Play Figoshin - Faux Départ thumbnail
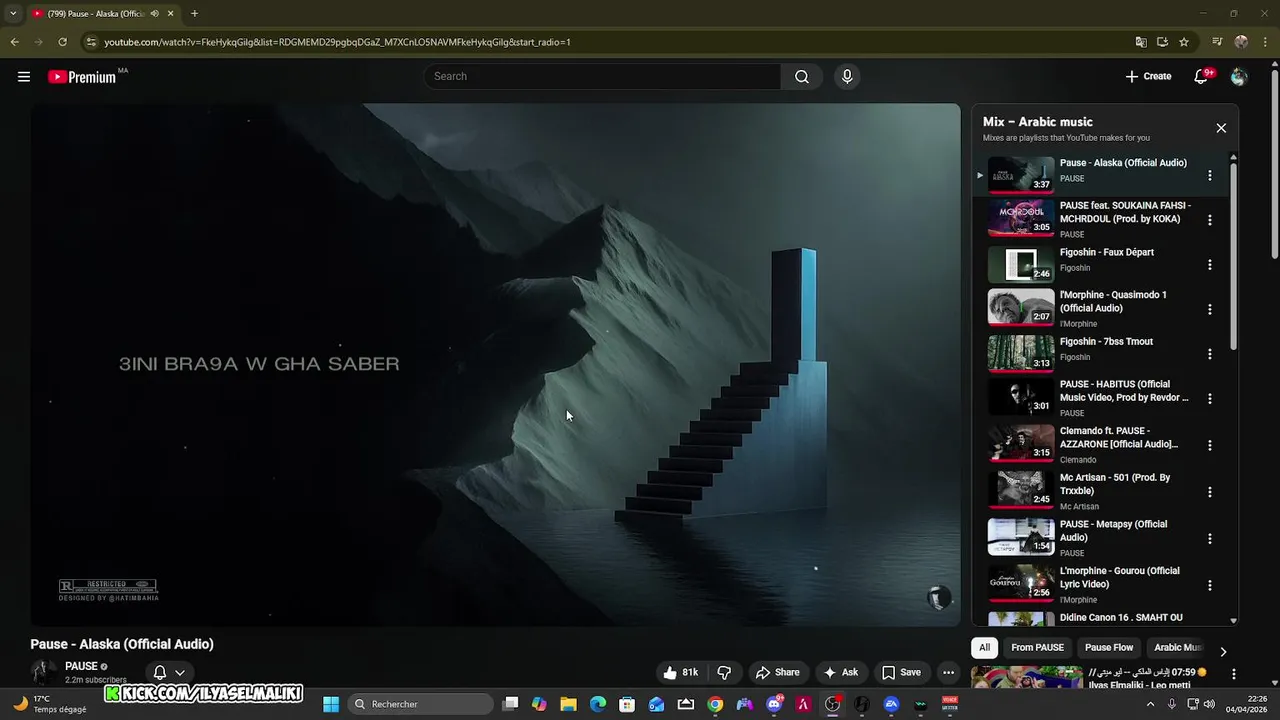This screenshot has width=1280, height=720. coord(1021,264)
